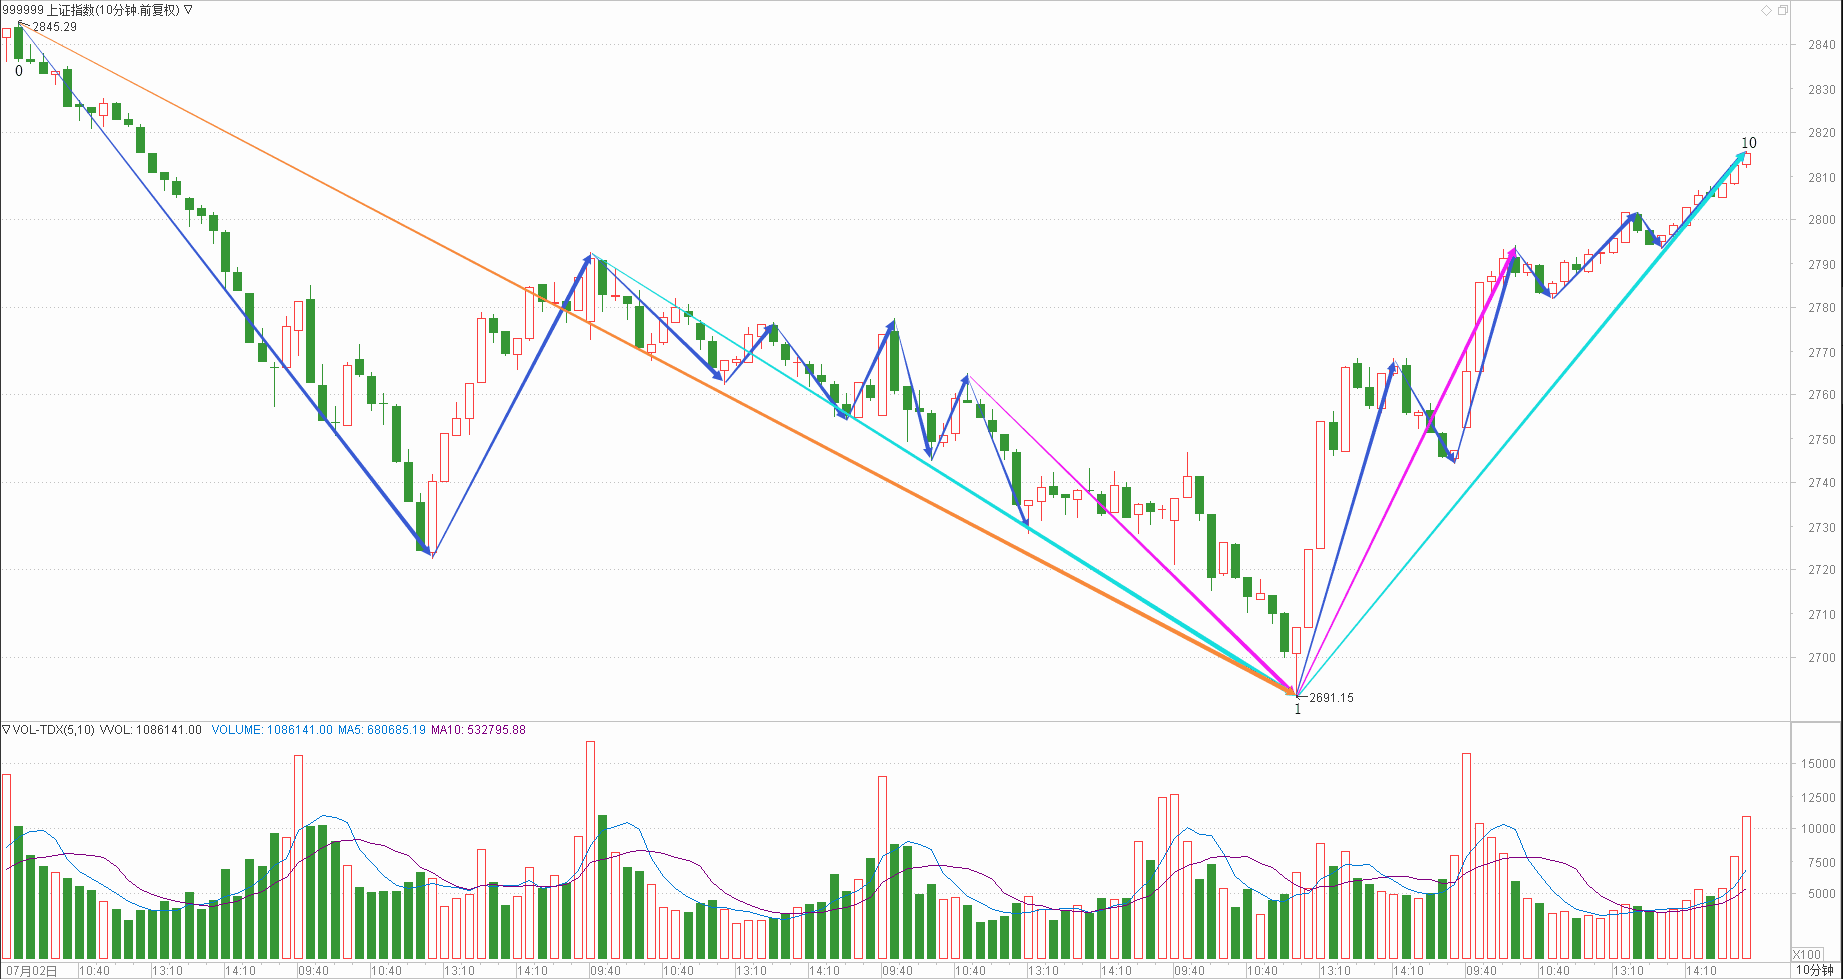This screenshot has height=979, width=1843.
Task: Click the overlapping-squares window icon at top-right
Action: point(1782,10)
